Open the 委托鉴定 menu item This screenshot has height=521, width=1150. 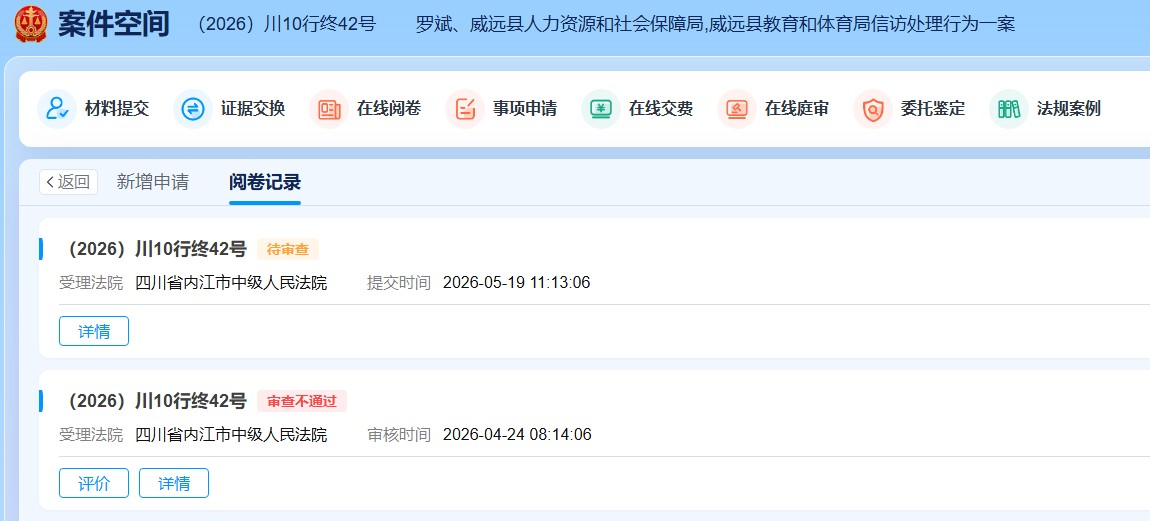coord(909,109)
